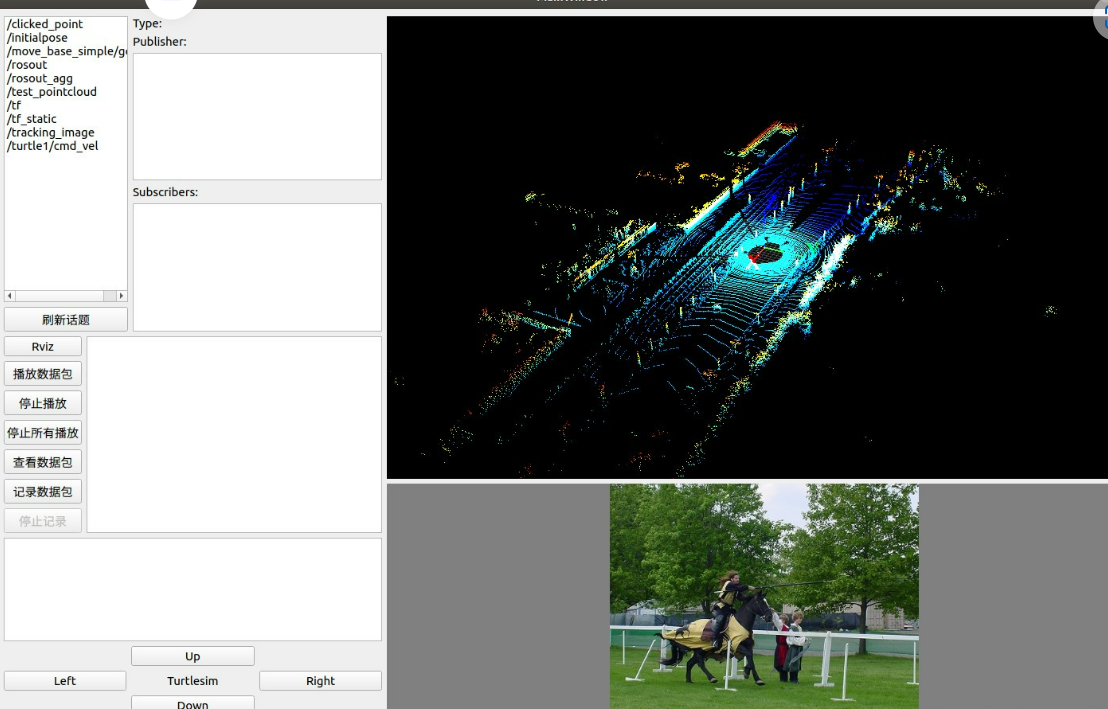1108x709 pixels.
Task: Select the /test_pointcloud topic in the list
Action: [51, 91]
